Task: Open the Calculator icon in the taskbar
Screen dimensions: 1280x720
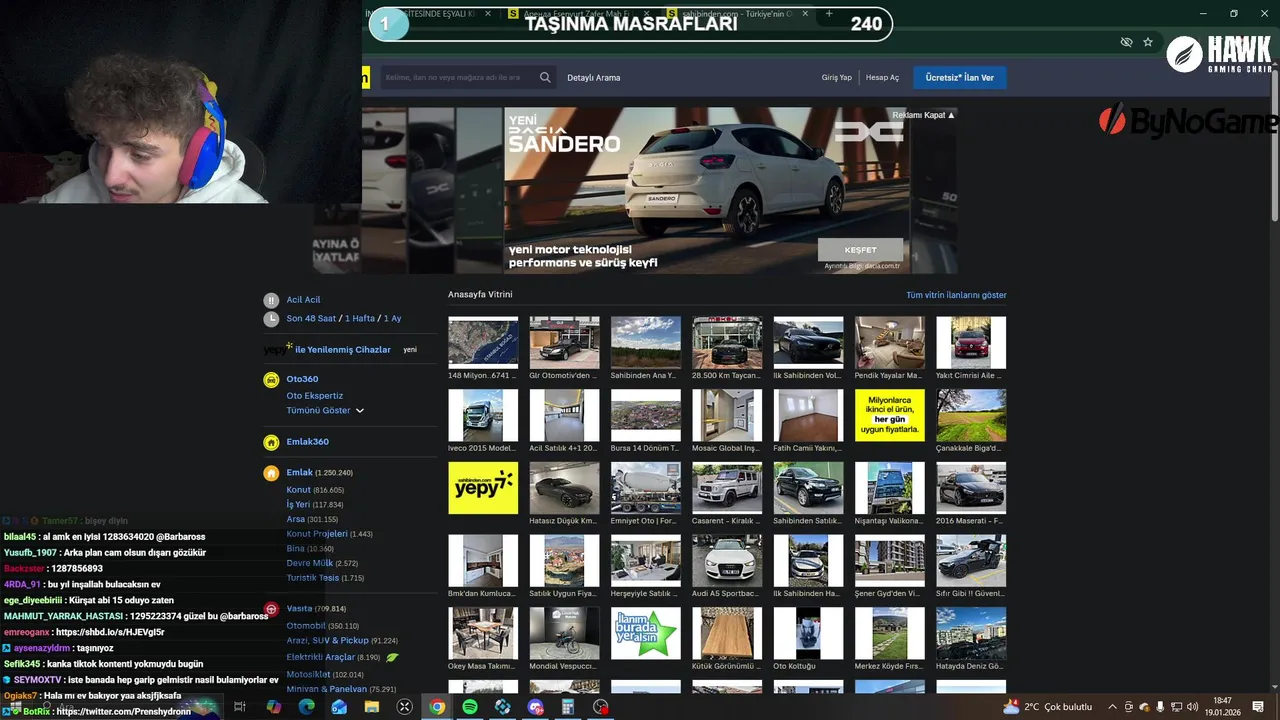Action: coord(568,707)
